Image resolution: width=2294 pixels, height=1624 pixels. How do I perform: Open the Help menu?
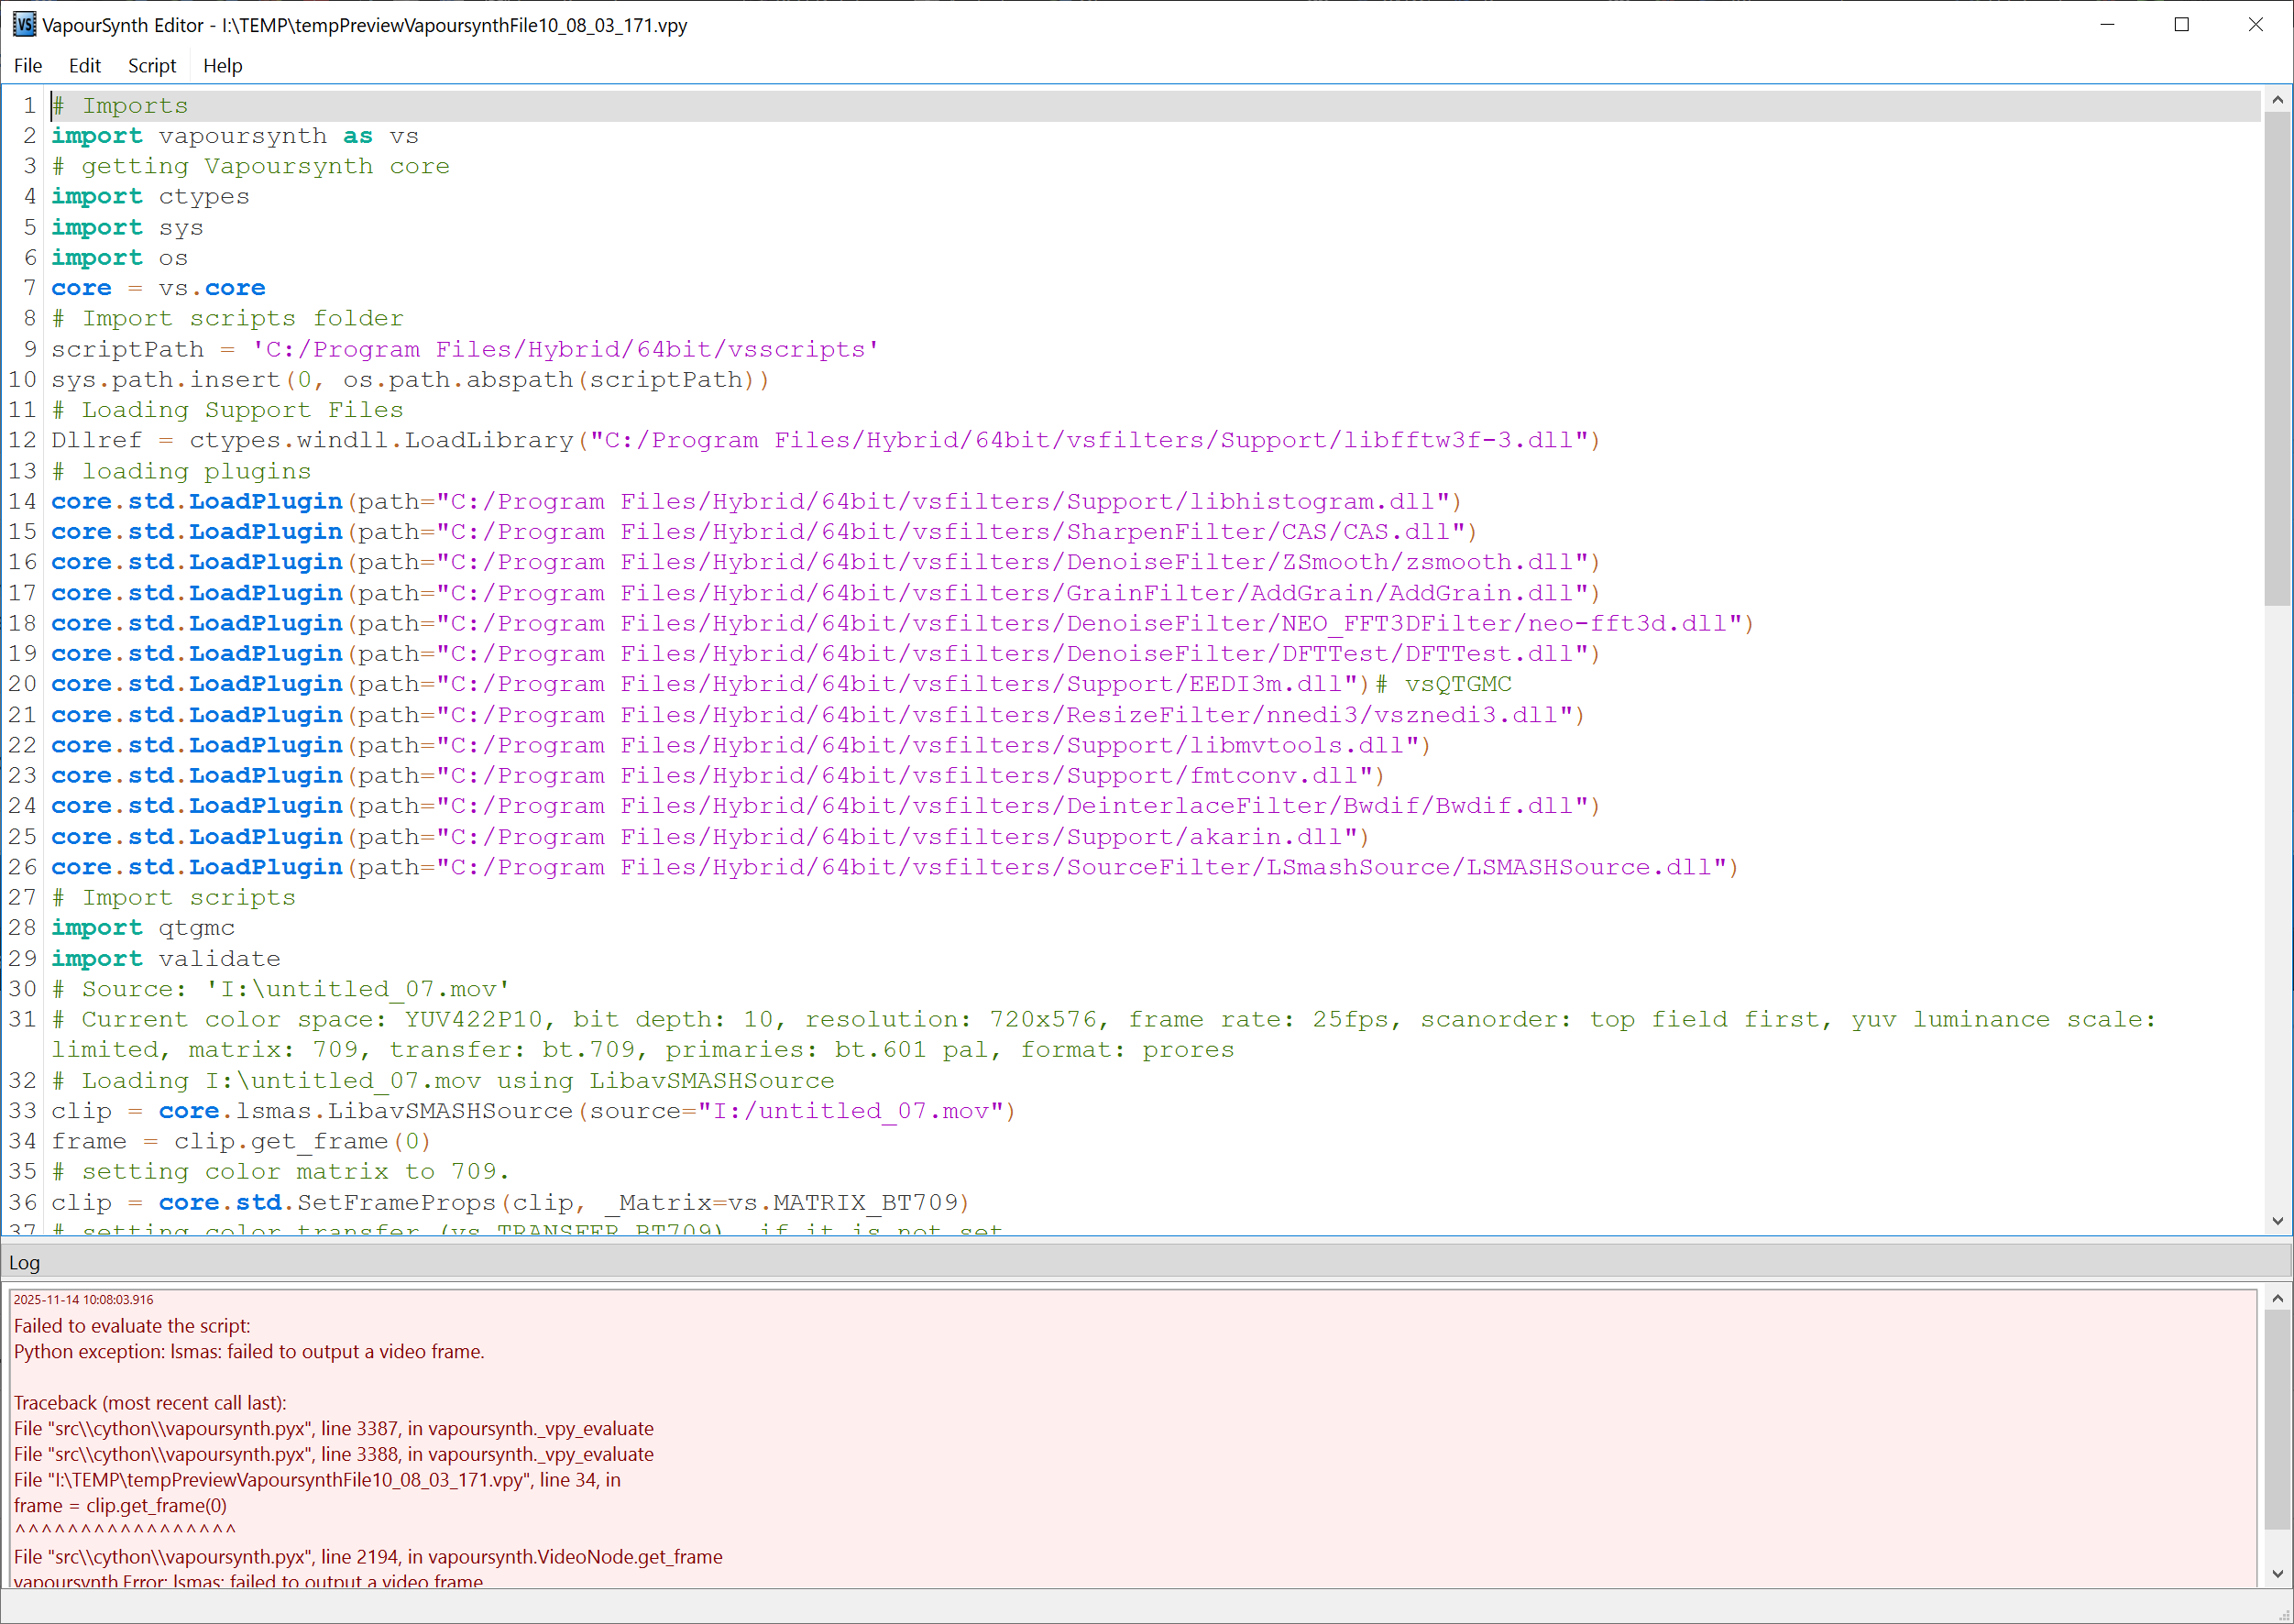[222, 66]
